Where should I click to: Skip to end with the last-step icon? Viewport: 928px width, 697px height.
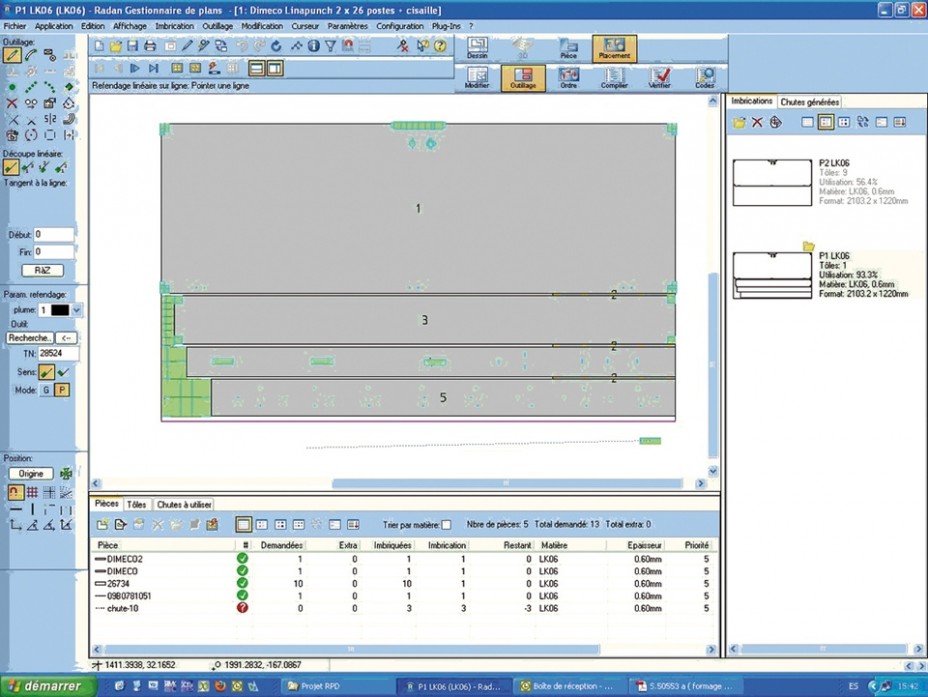153,69
